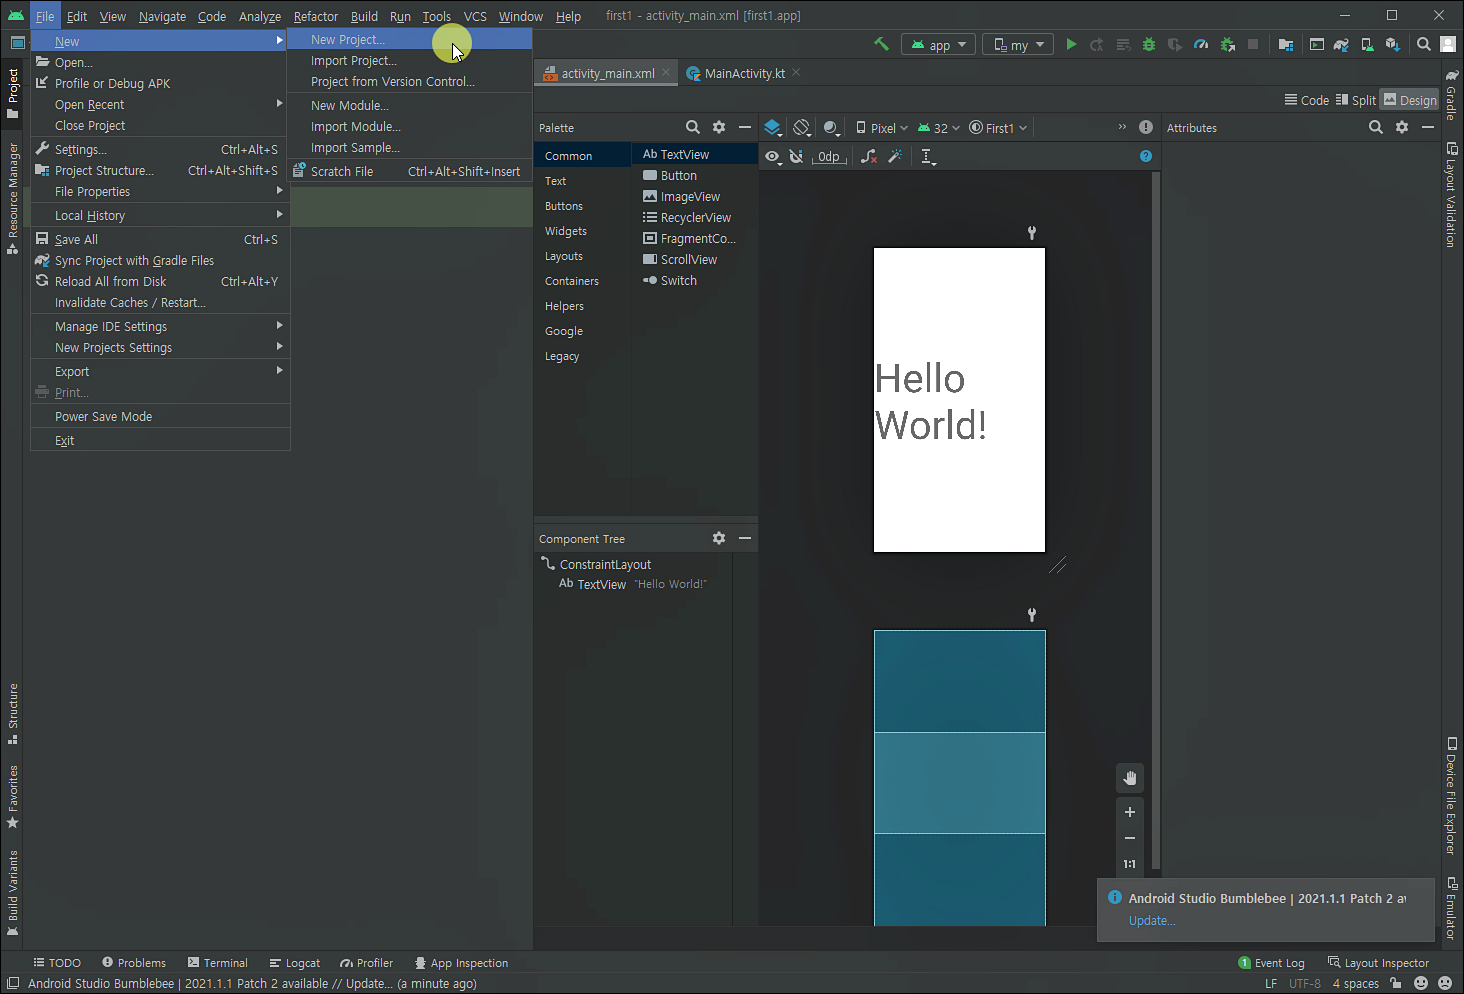Click Settings... in the File menu
The image size is (1464, 994).
(x=160, y=149)
